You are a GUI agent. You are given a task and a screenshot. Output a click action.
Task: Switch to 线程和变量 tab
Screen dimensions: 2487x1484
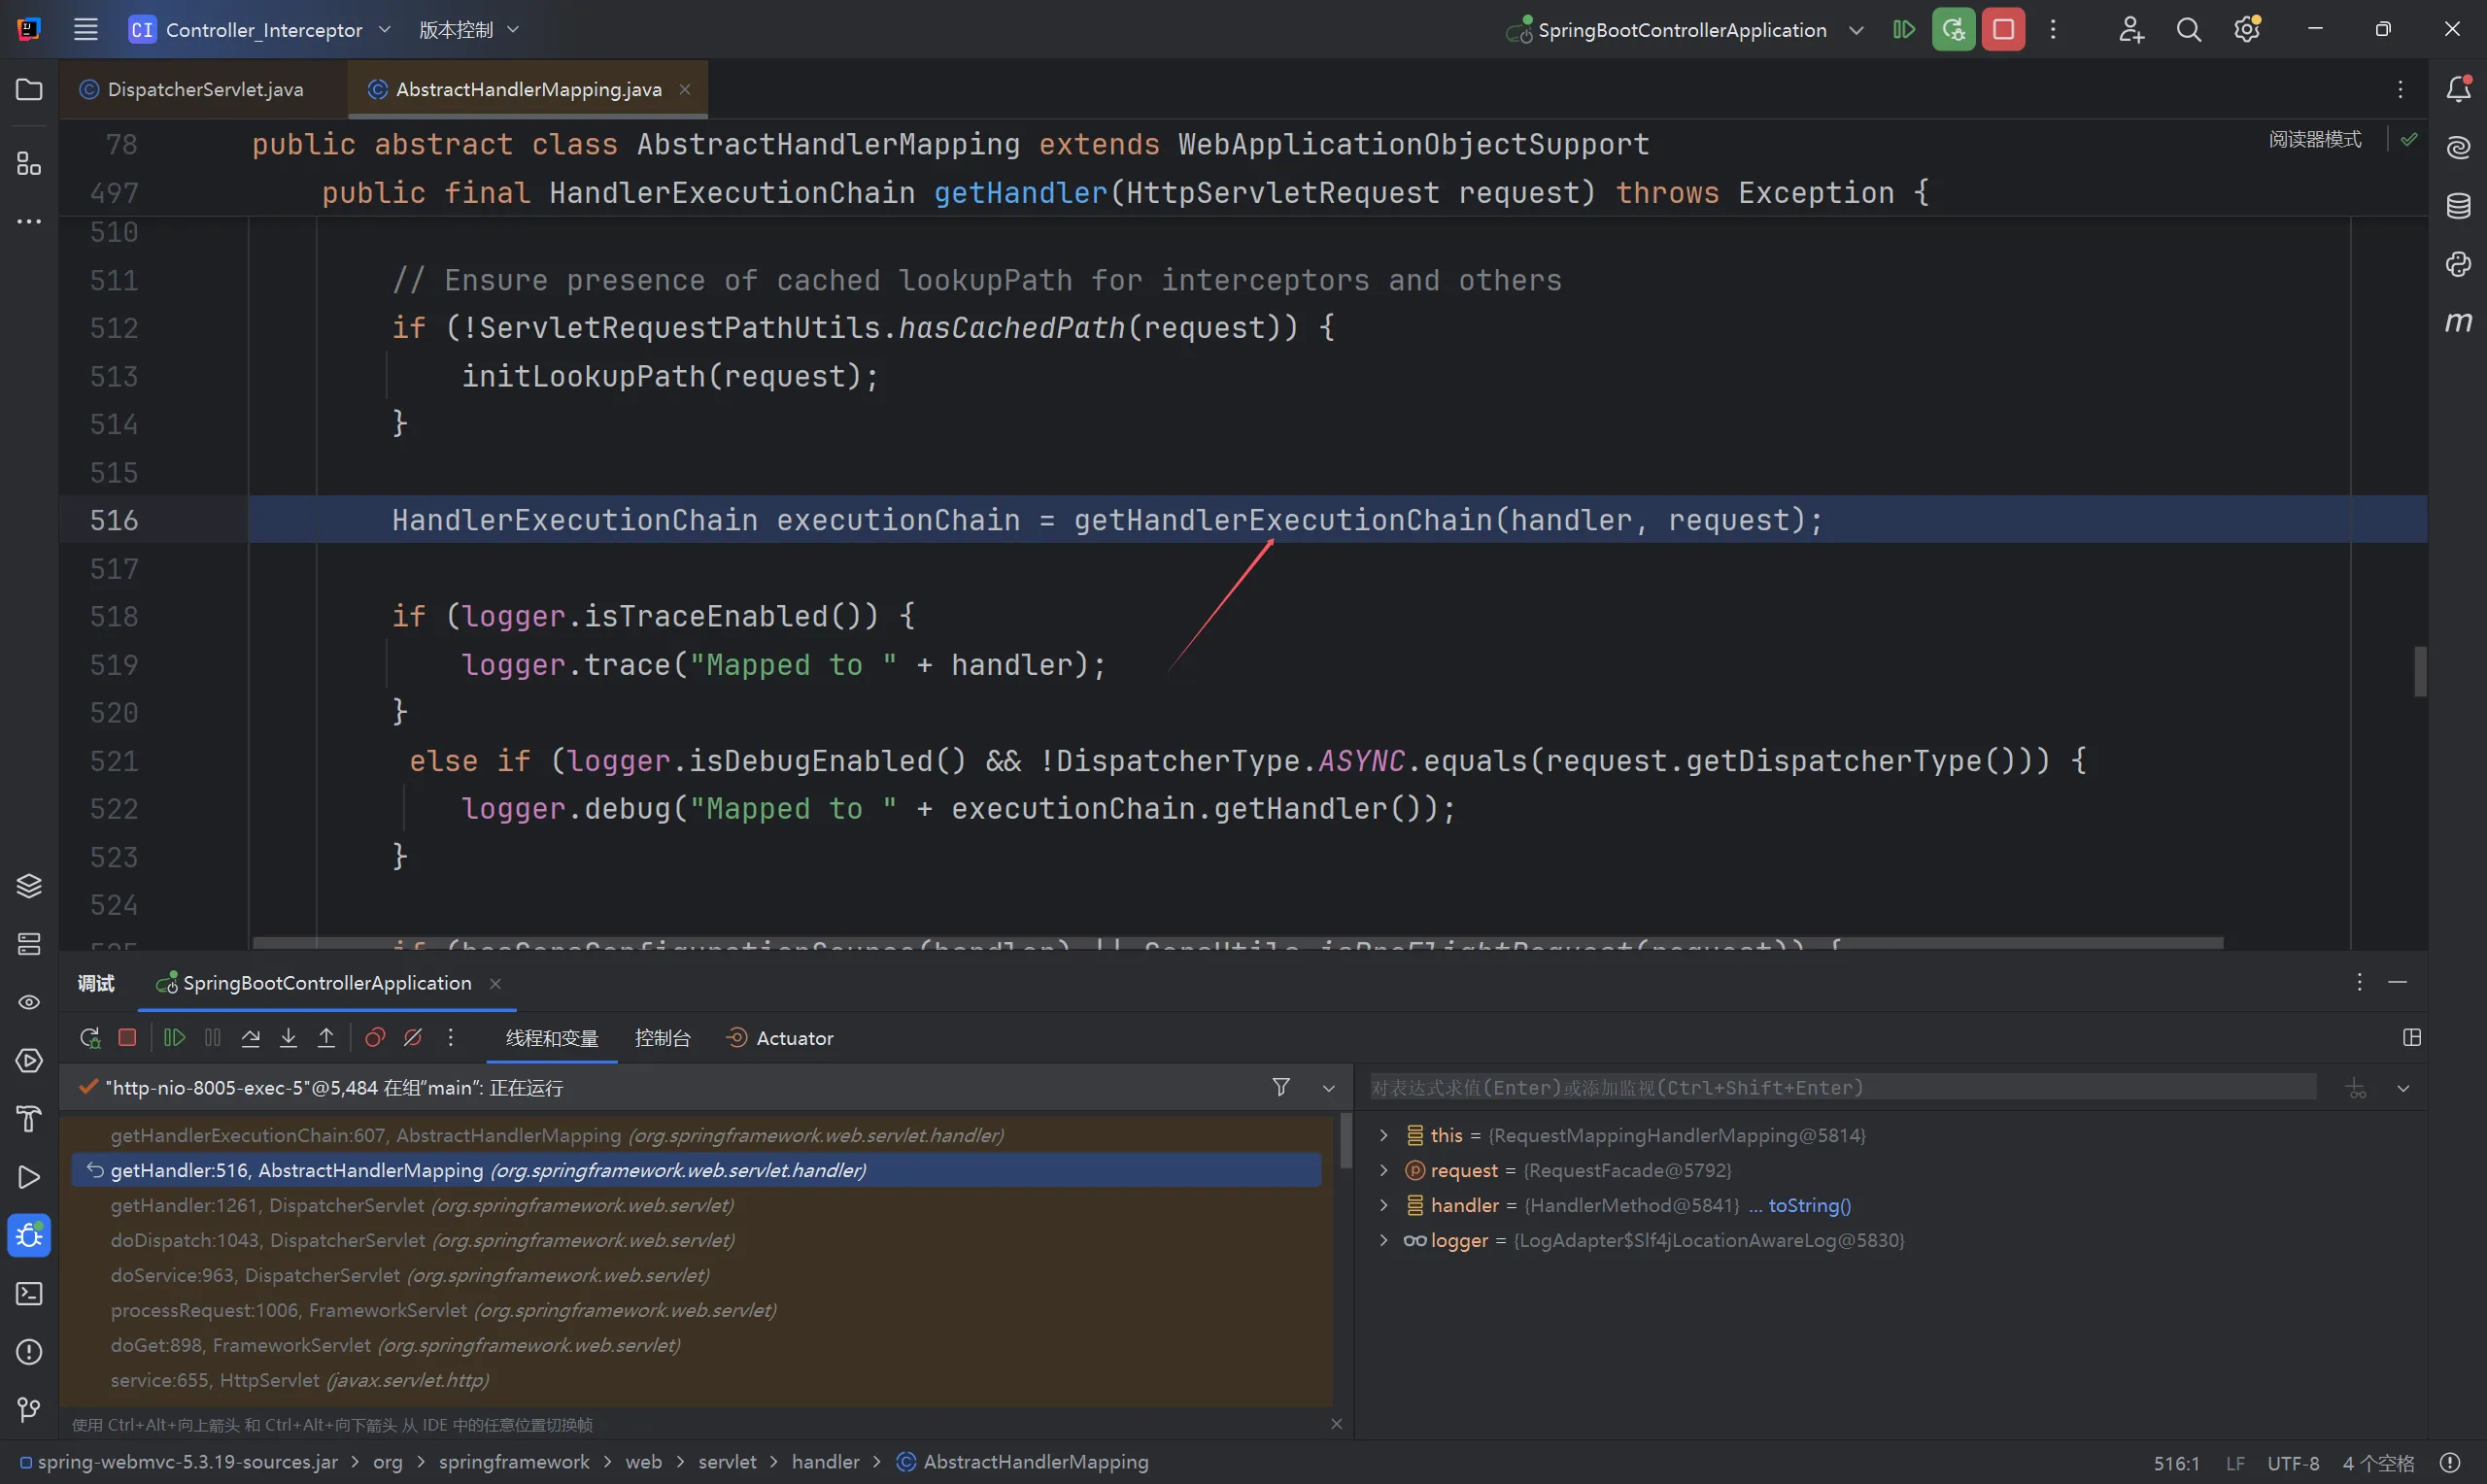point(552,1038)
